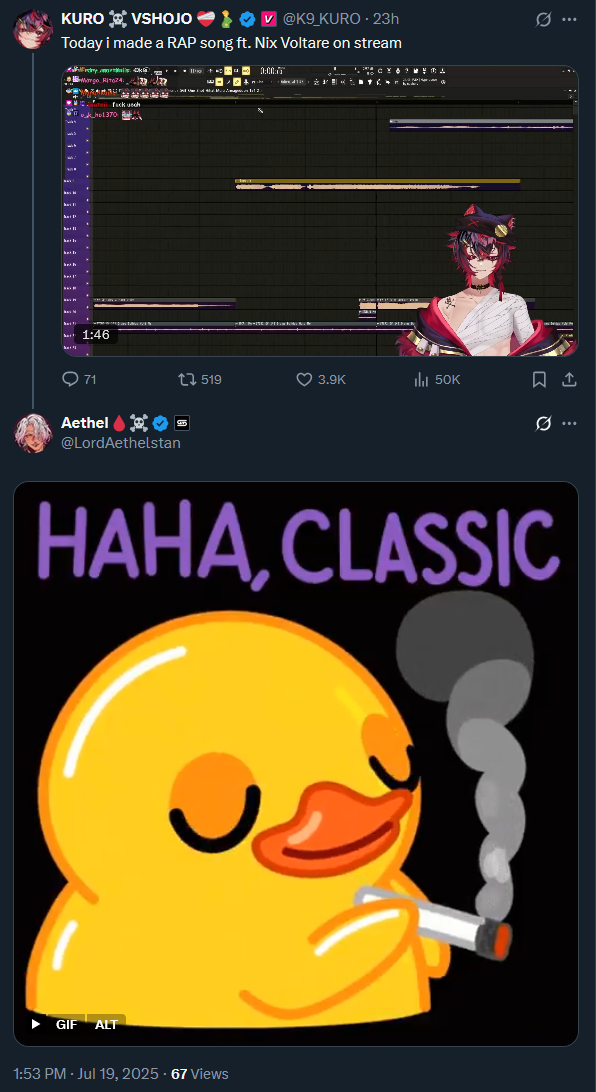Click the Grok icon on KURO's tweet
Image resolution: width=596 pixels, height=1092 pixels.
(x=544, y=20)
